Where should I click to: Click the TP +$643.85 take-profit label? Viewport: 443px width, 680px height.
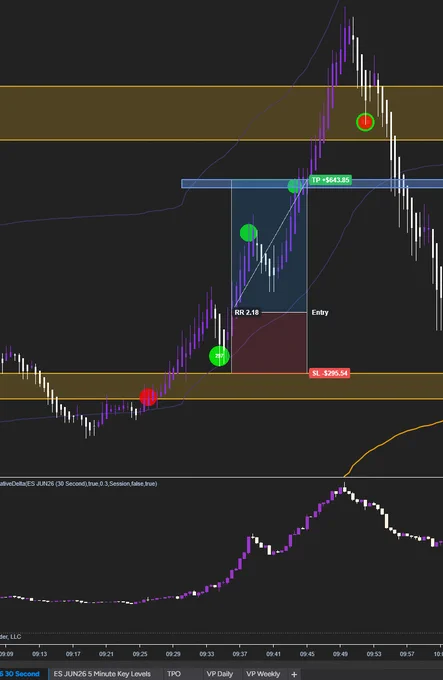331,180
